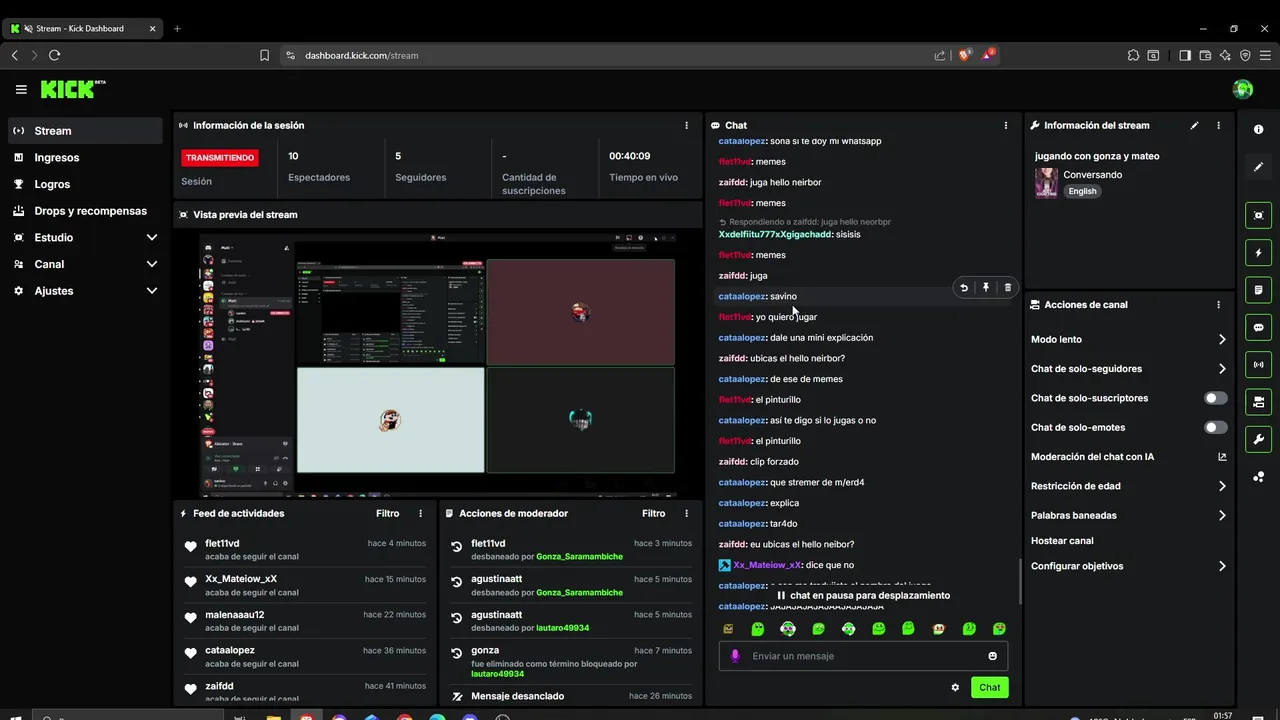Select the headphones green emote
Viewport: 1280px width, 720px height.
click(x=848, y=629)
